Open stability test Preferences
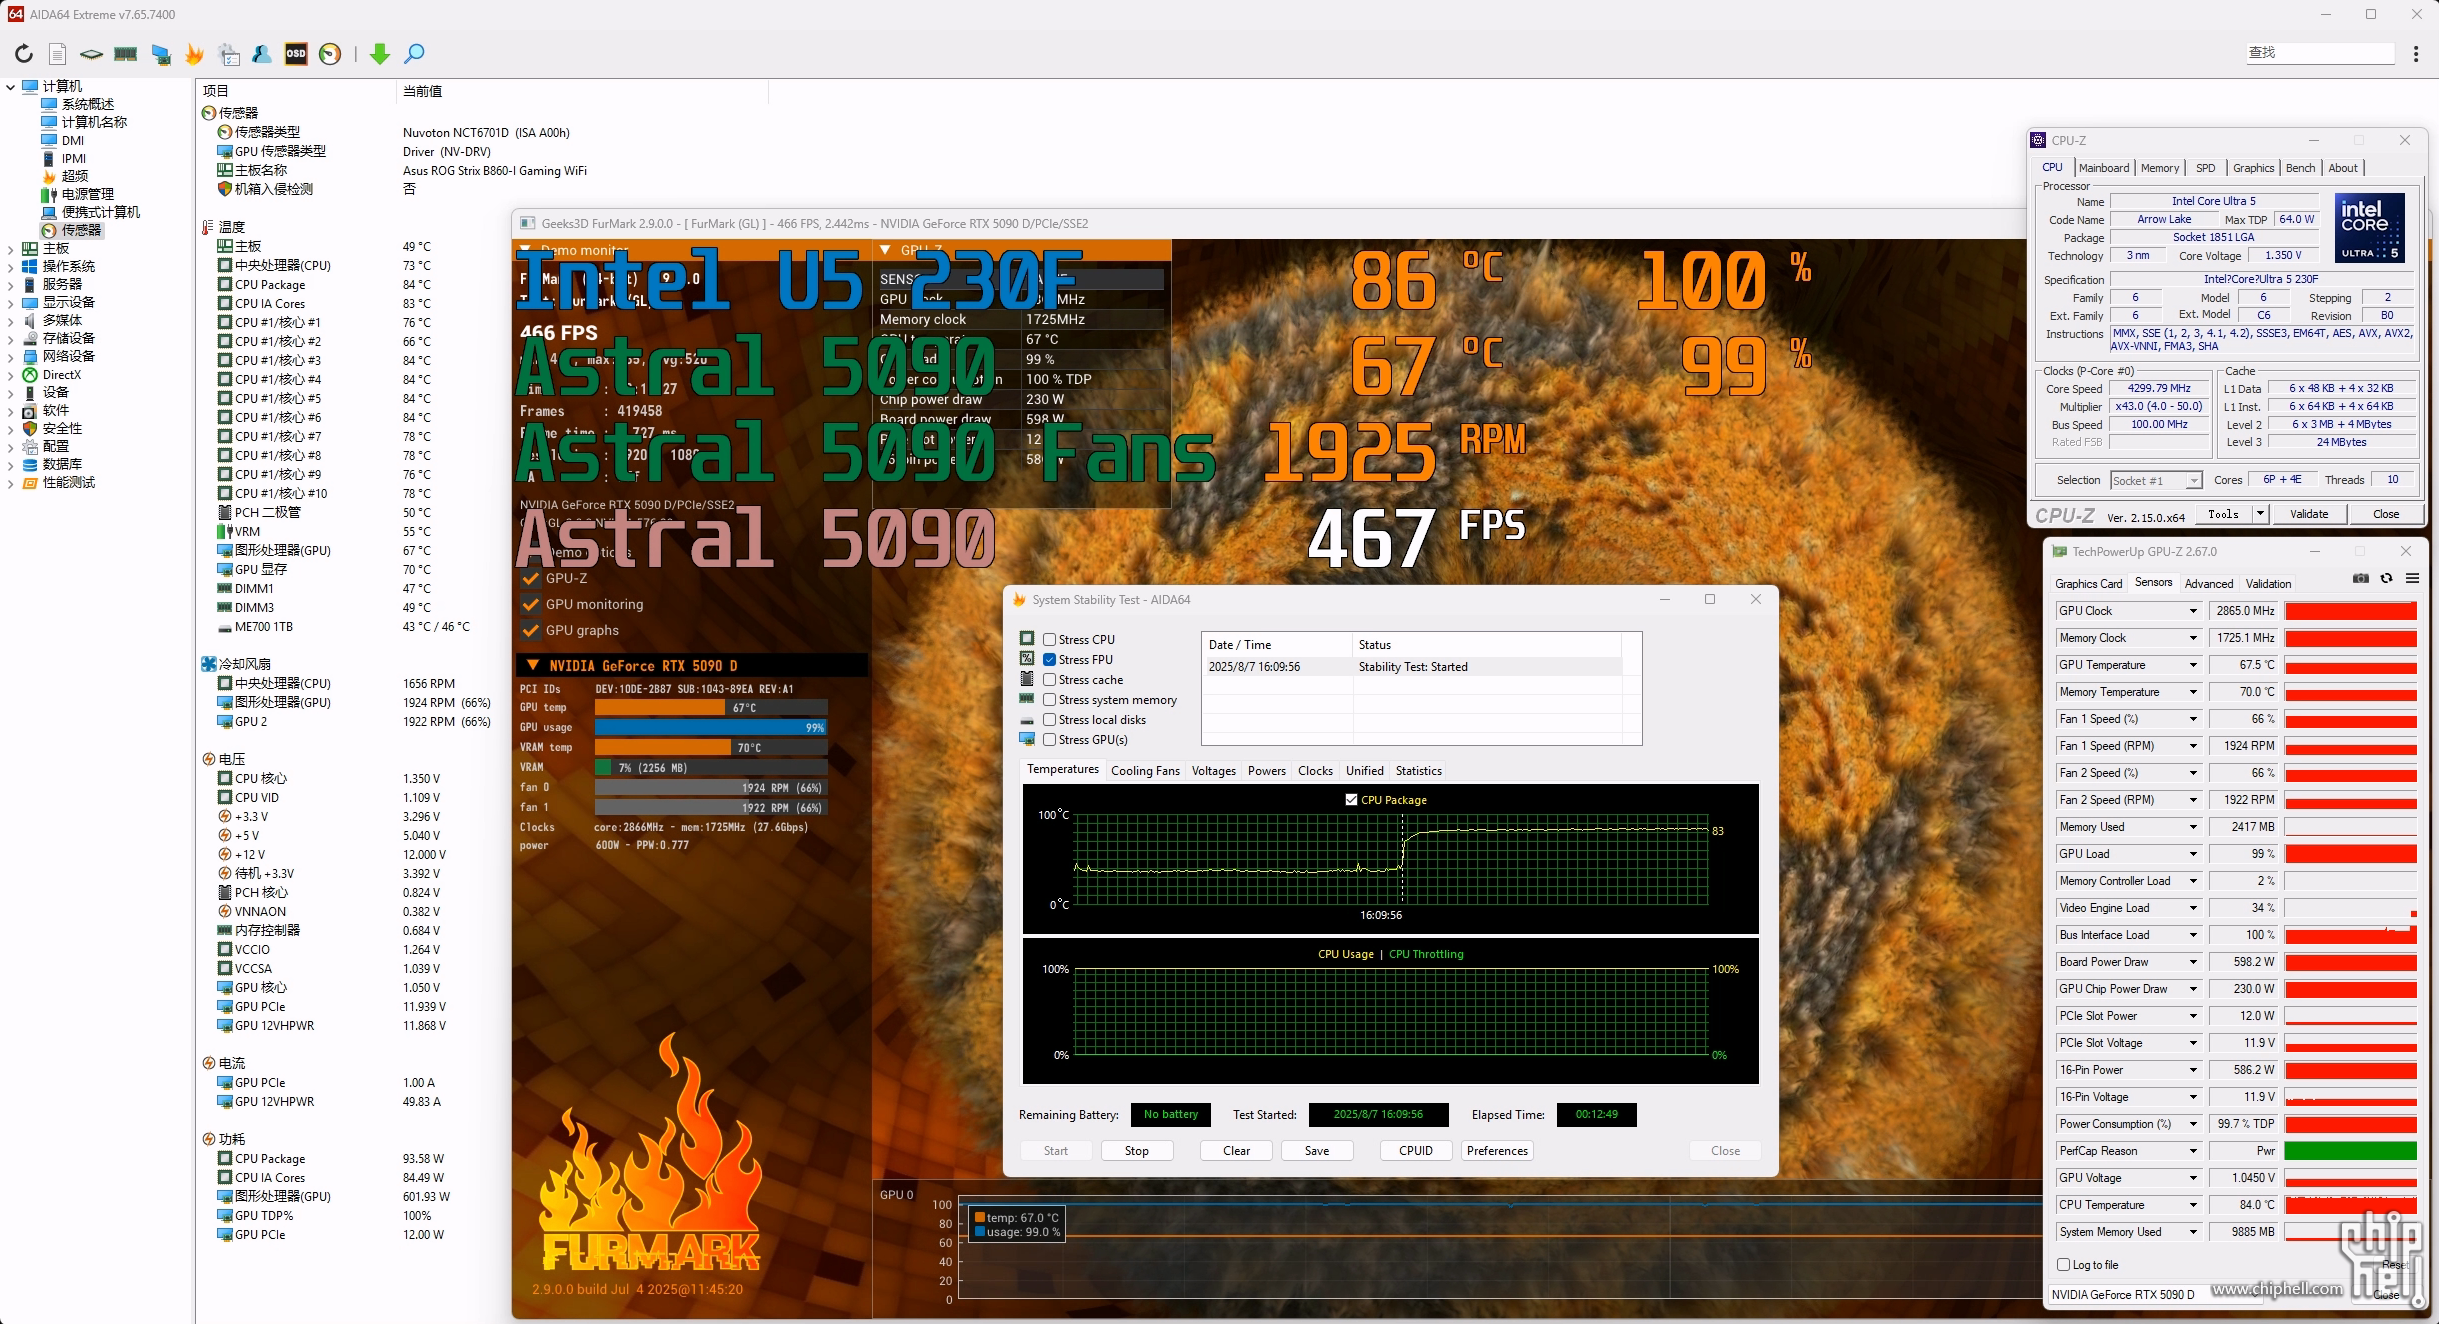This screenshot has width=2439, height=1324. pyautogui.click(x=1497, y=1151)
